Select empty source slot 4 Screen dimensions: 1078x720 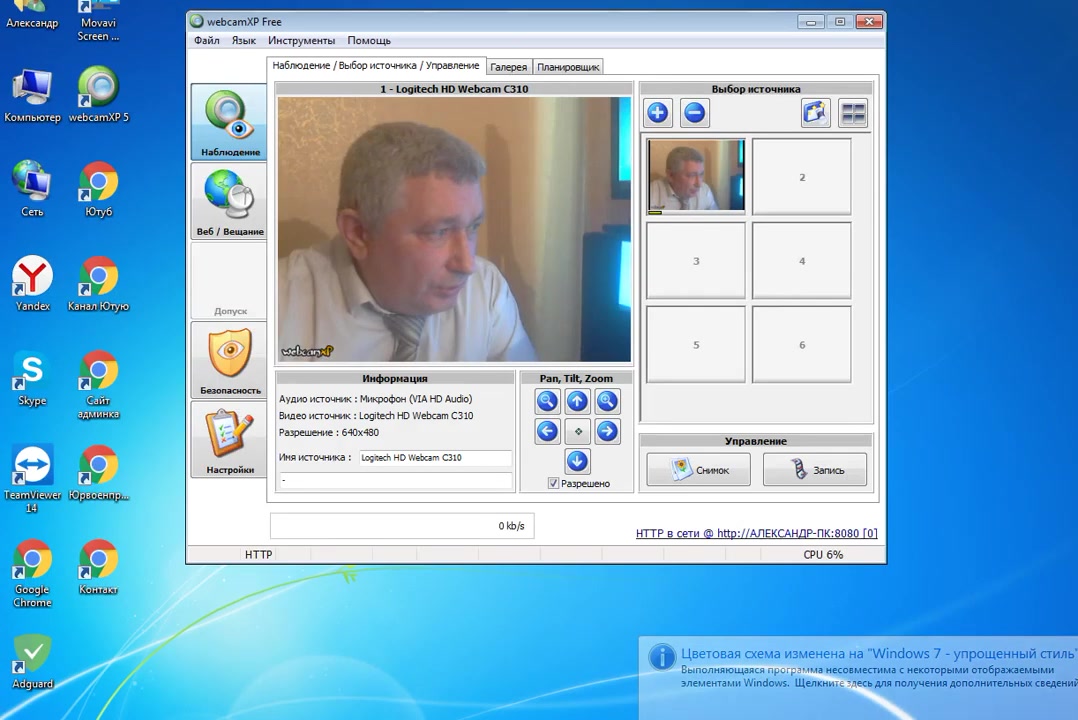pyautogui.click(x=802, y=261)
